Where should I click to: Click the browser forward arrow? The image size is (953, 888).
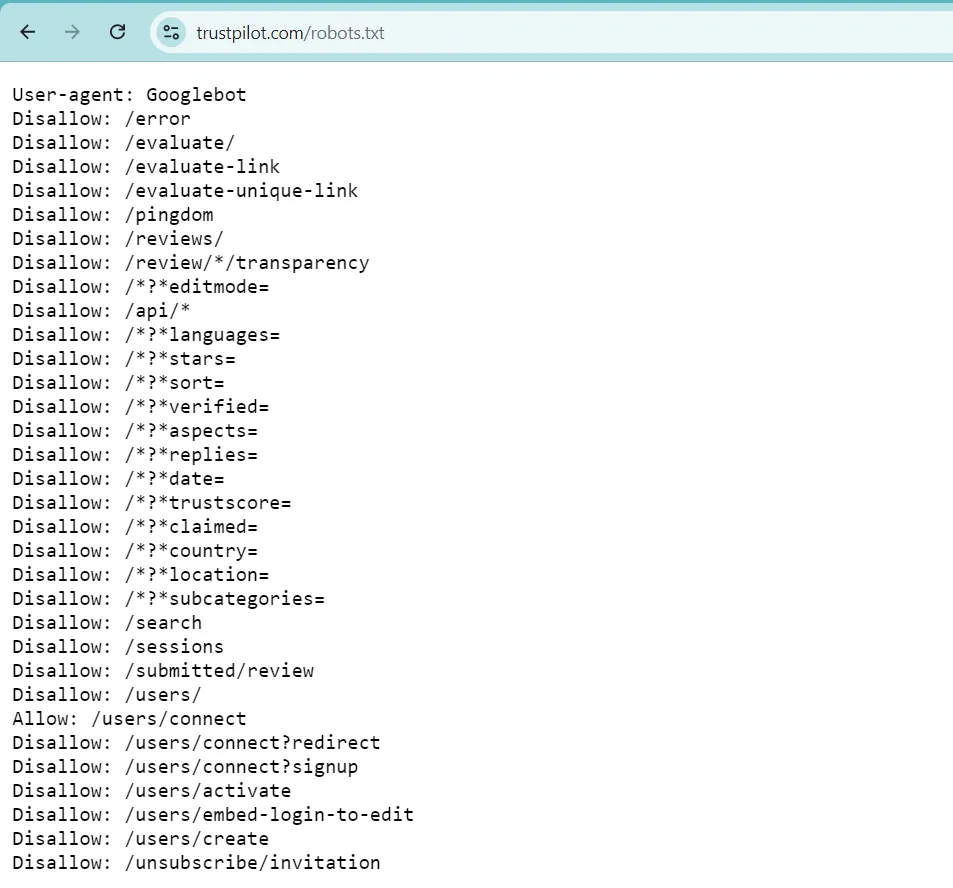72,32
